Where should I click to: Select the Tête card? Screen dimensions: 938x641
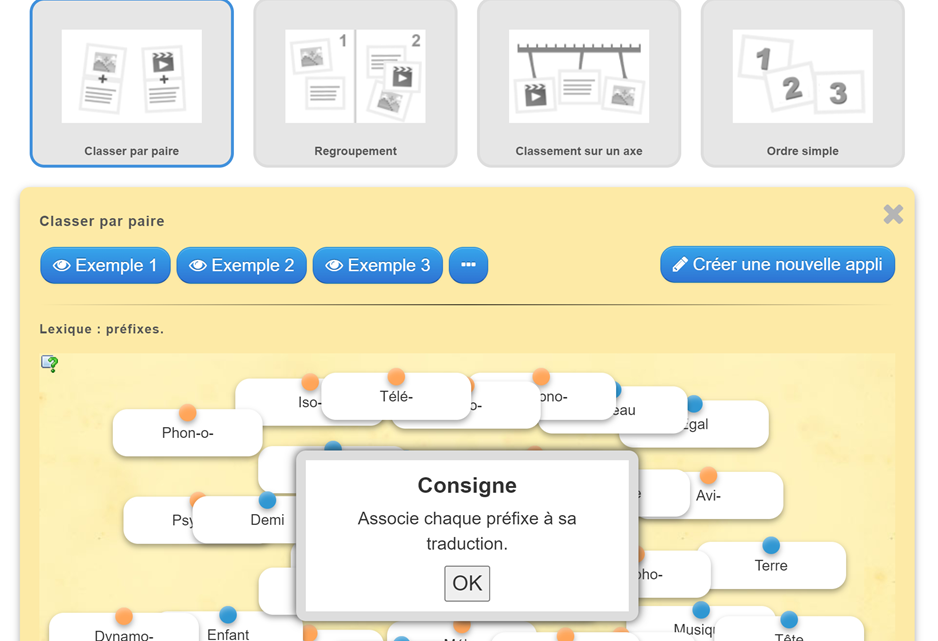tap(789, 629)
